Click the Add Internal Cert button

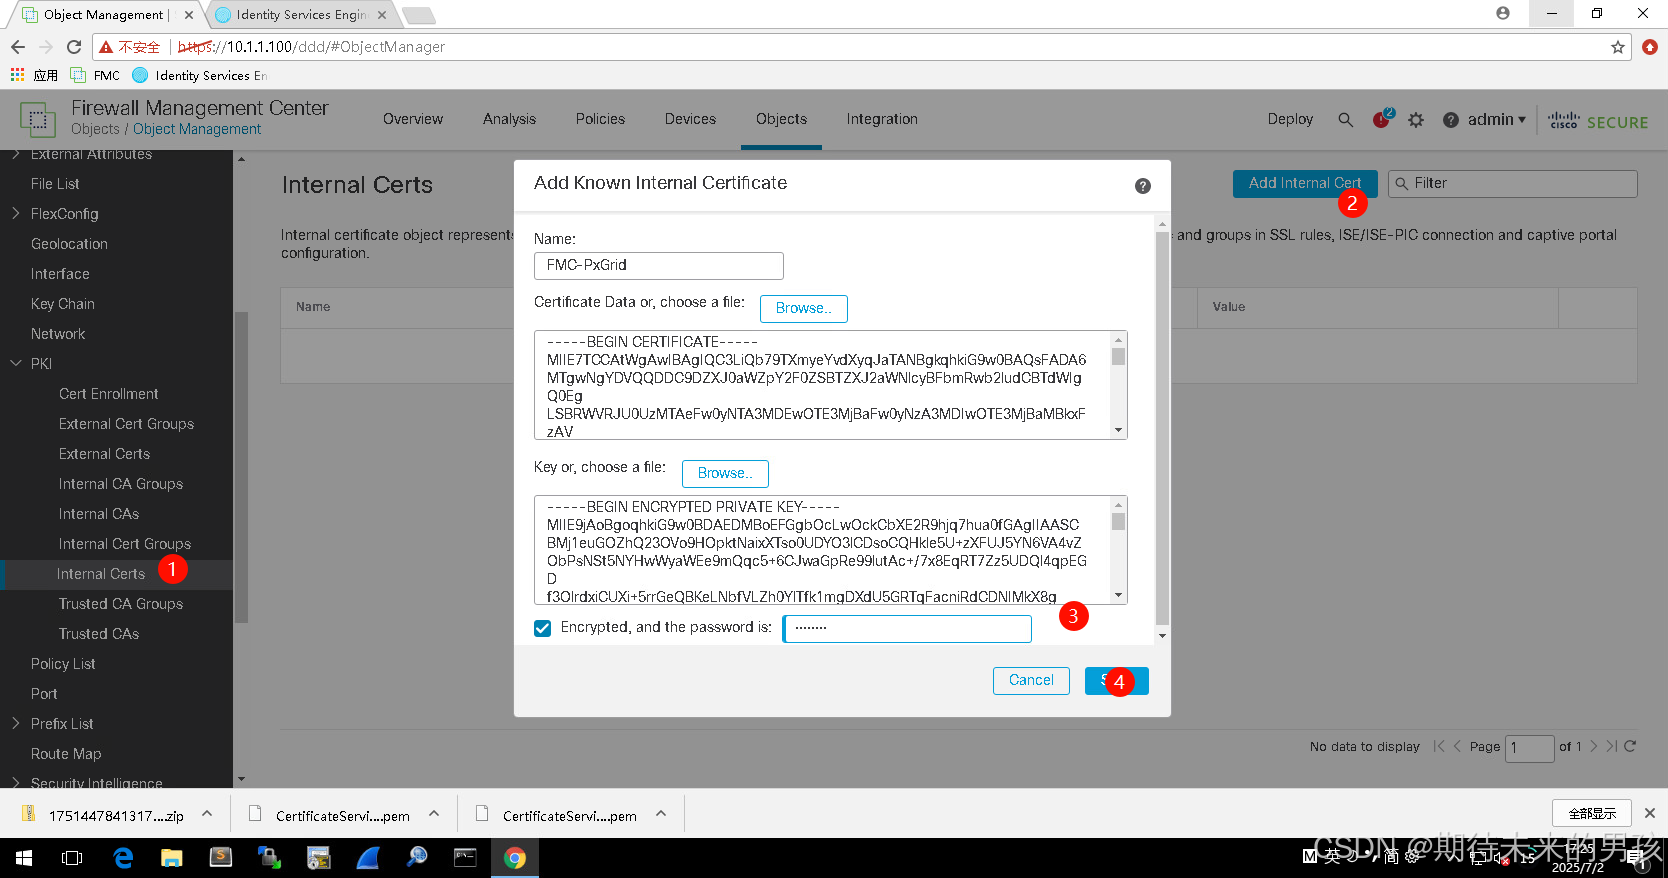tap(1305, 184)
